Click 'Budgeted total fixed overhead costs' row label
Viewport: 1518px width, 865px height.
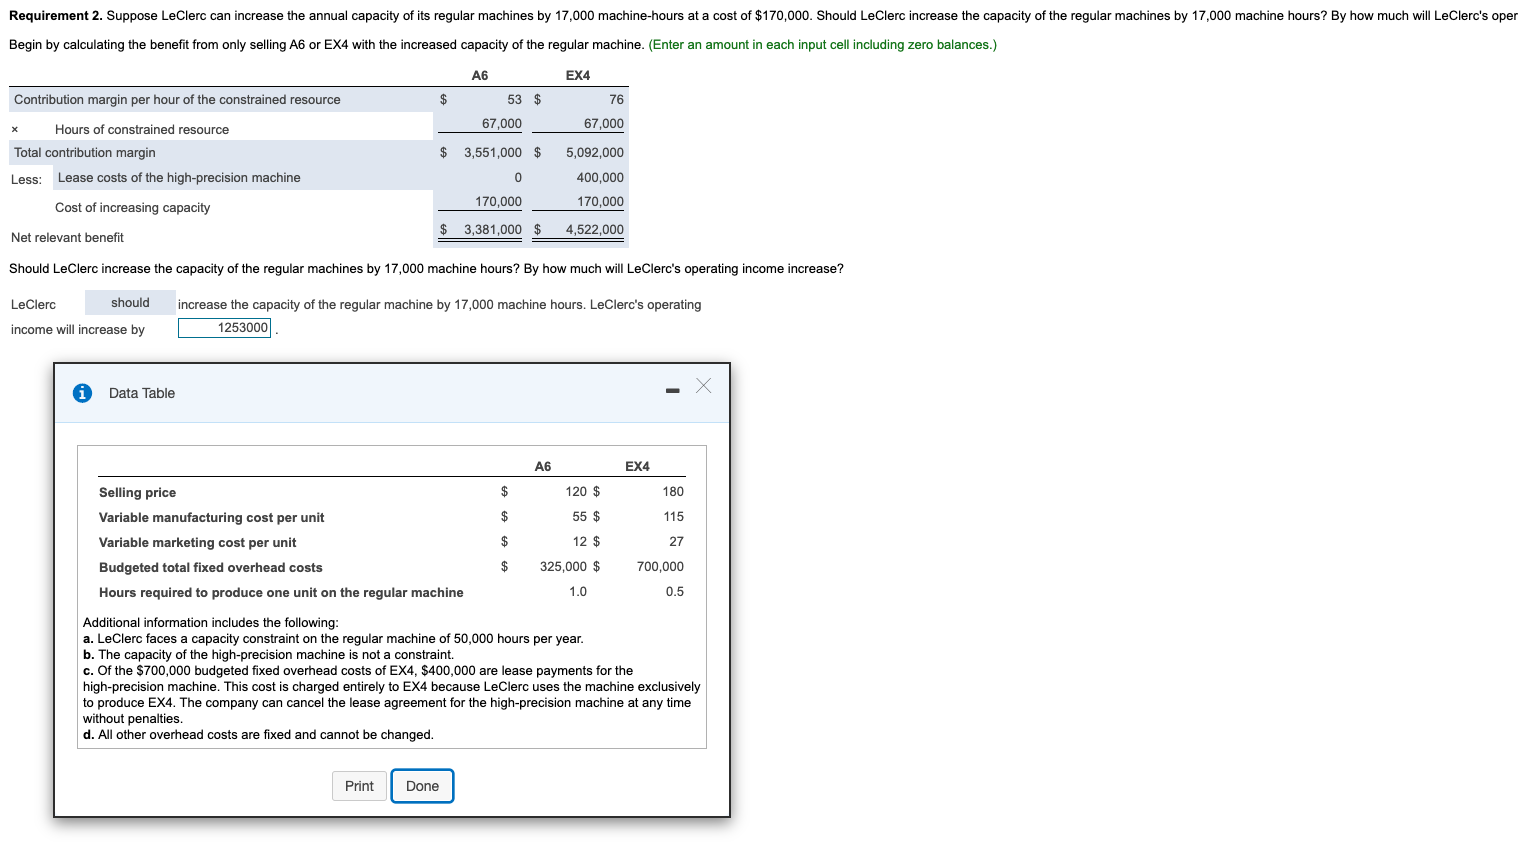coord(210,567)
